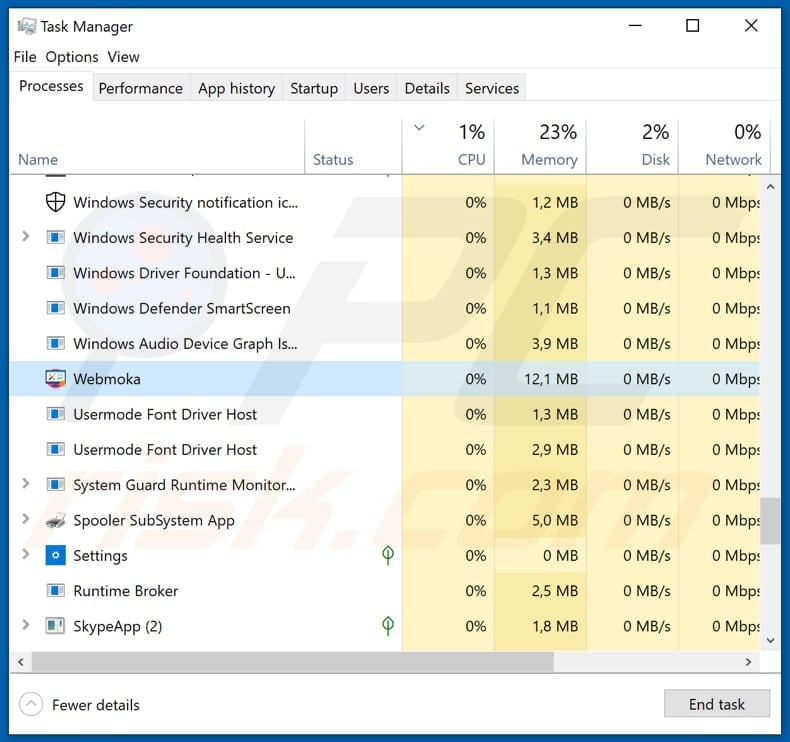The height and width of the screenshot is (742, 790).
Task: Expand the Settings process group
Action: 26,554
